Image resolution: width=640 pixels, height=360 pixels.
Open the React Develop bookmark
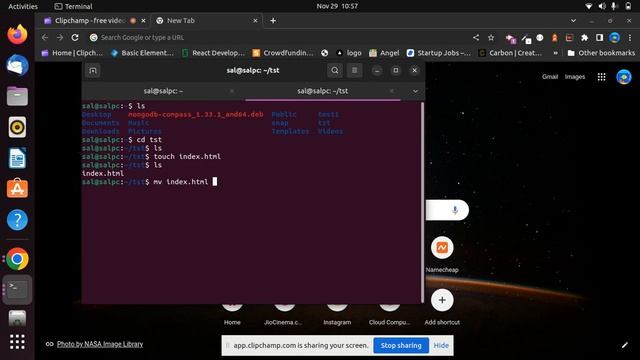(x=213, y=53)
